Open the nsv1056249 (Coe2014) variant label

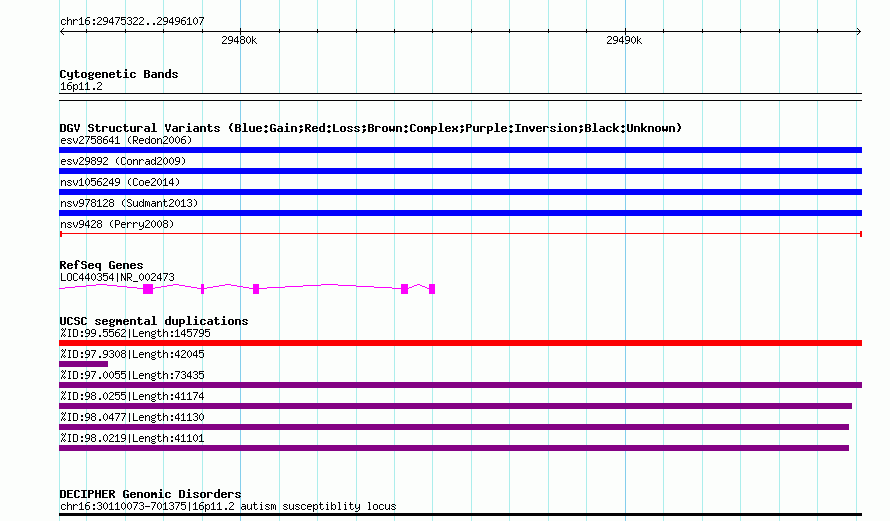point(120,182)
